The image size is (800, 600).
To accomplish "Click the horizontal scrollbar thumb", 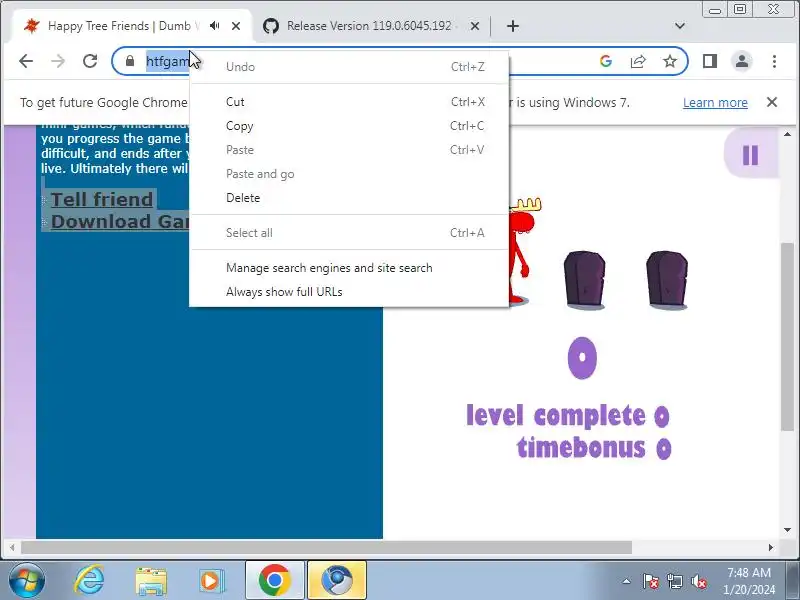I will point(326,547).
